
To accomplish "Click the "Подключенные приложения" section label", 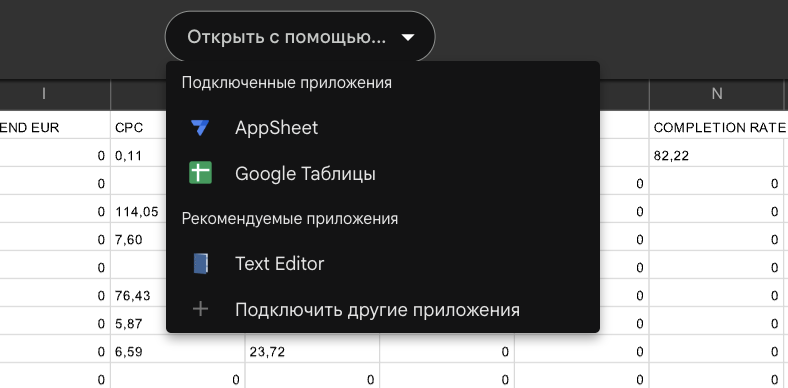I will point(286,83).
